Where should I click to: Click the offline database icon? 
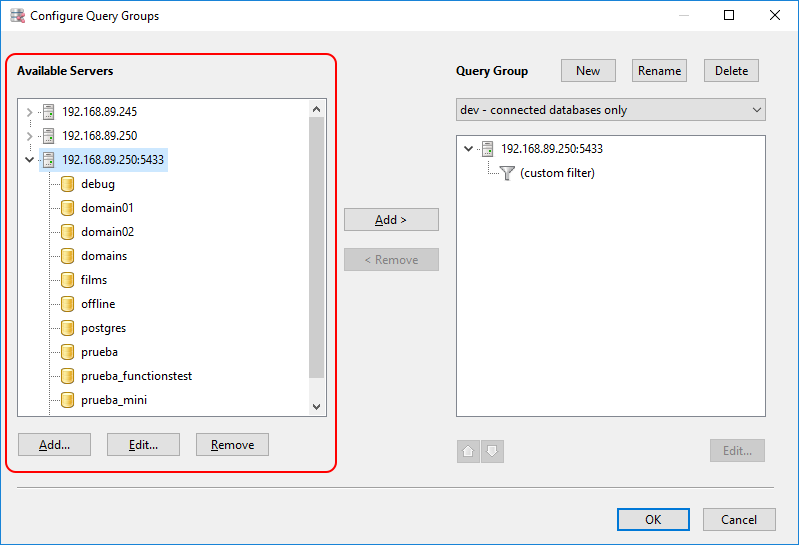[x=67, y=304]
